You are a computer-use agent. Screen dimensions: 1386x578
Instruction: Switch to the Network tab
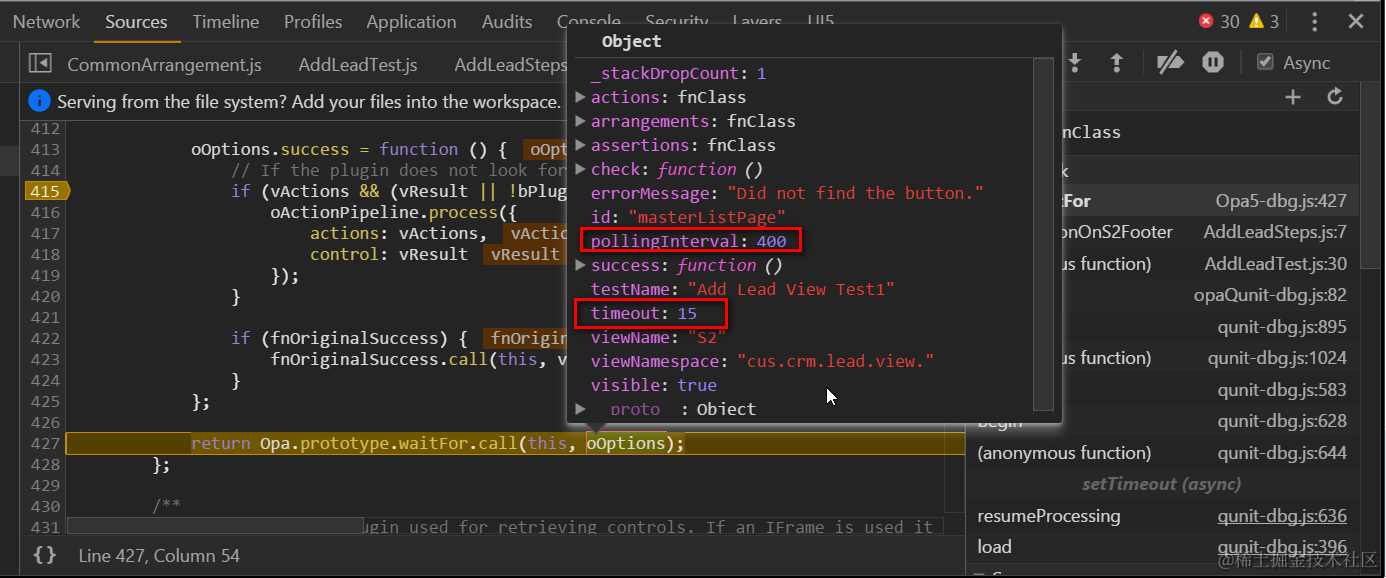pyautogui.click(x=46, y=21)
